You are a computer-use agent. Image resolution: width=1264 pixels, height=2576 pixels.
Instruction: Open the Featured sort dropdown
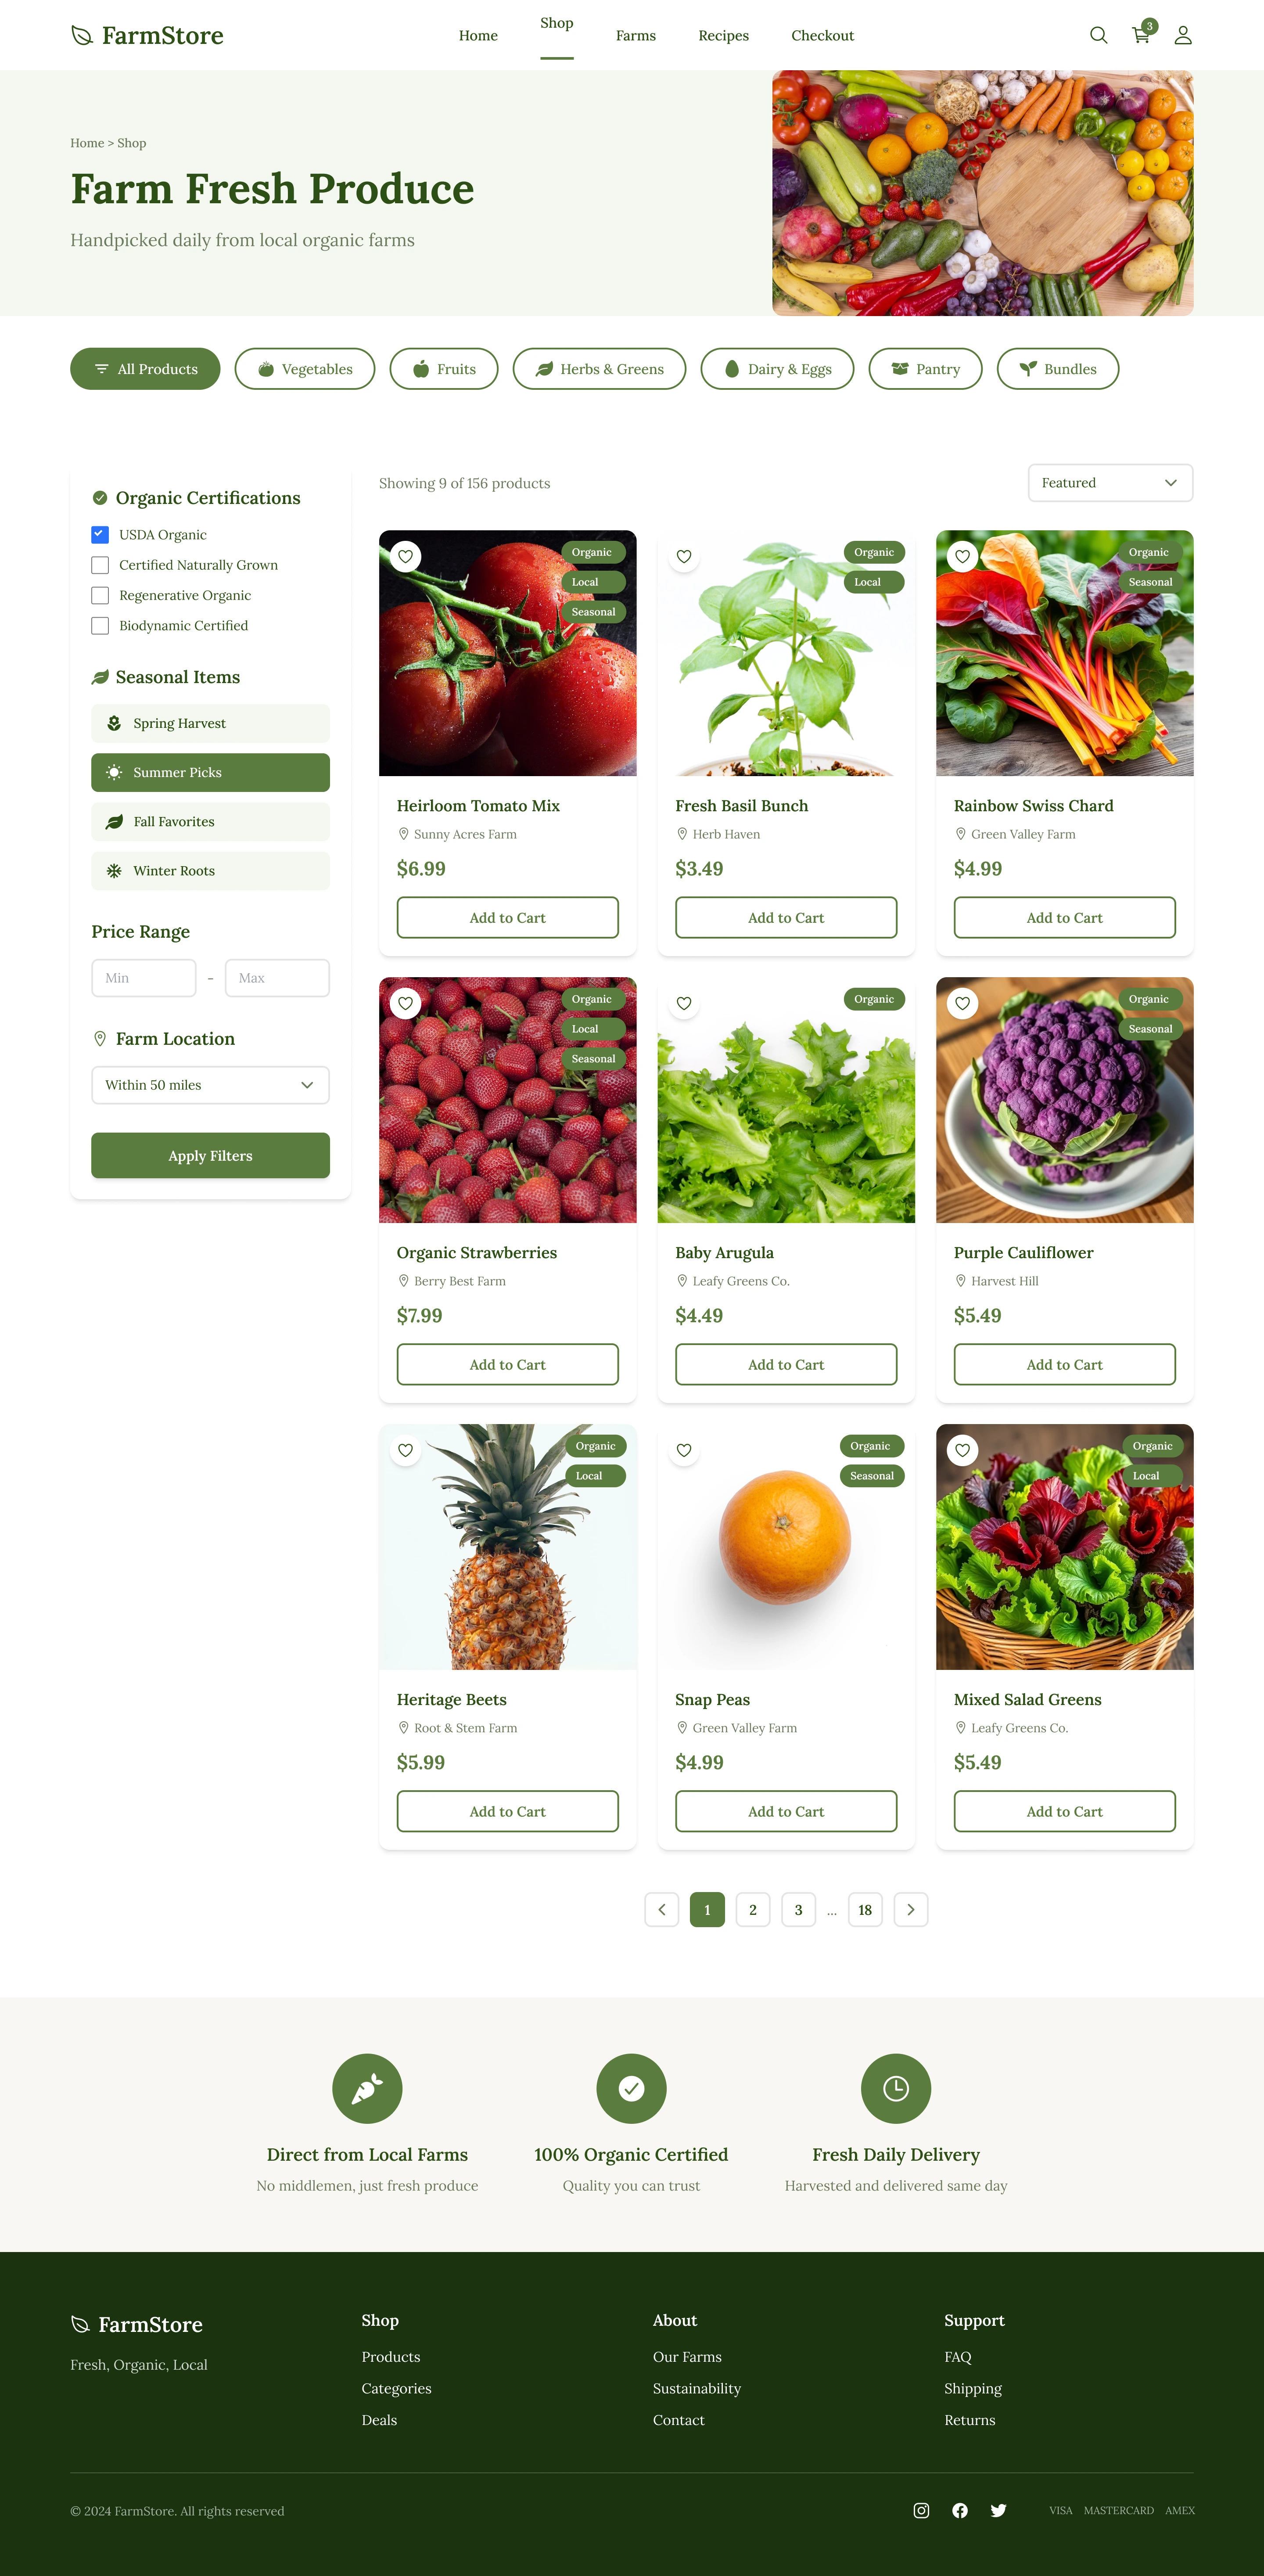point(1110,483)
